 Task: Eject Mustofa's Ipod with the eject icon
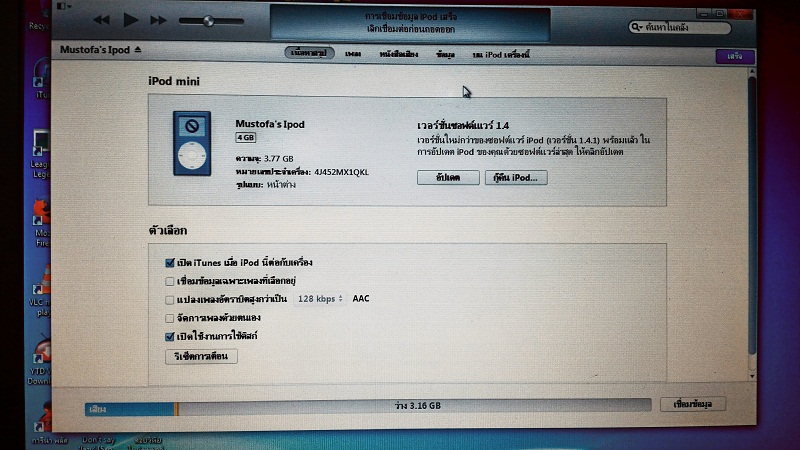138,49
